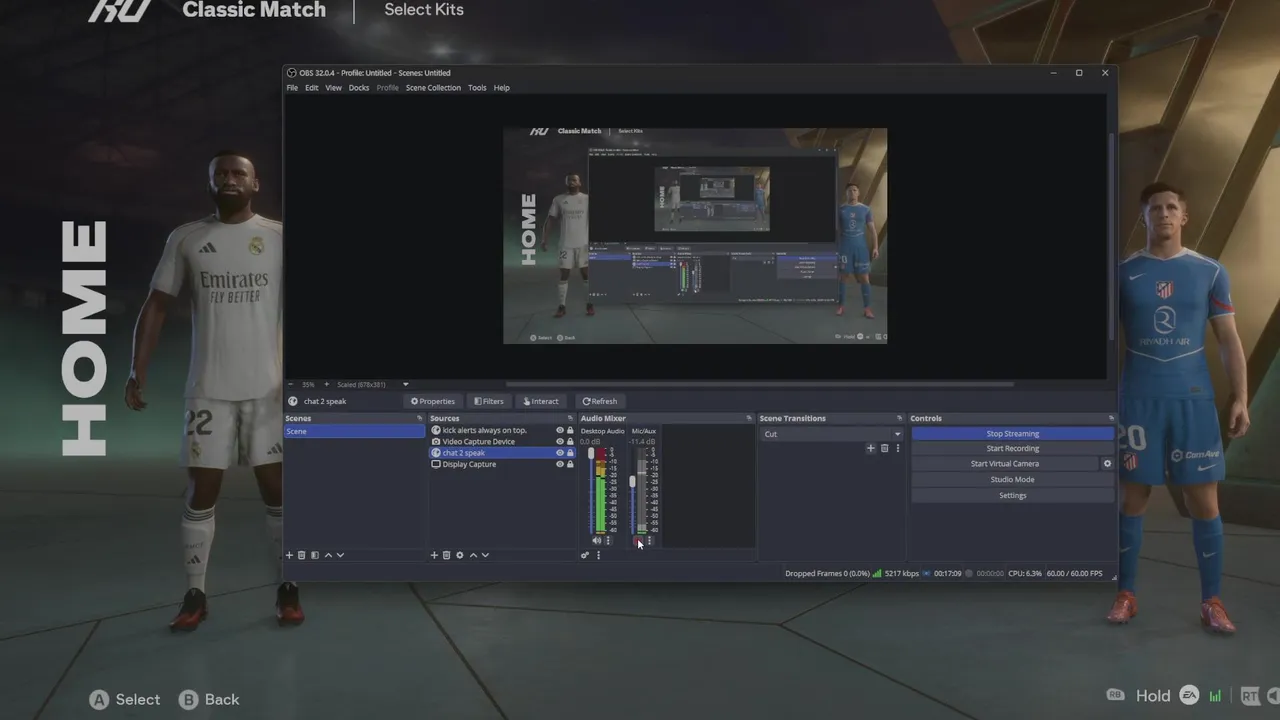The height and width of the screenshot is (720, 1280).
Task: Move source up in the Sources list
Action: point(473,555)
